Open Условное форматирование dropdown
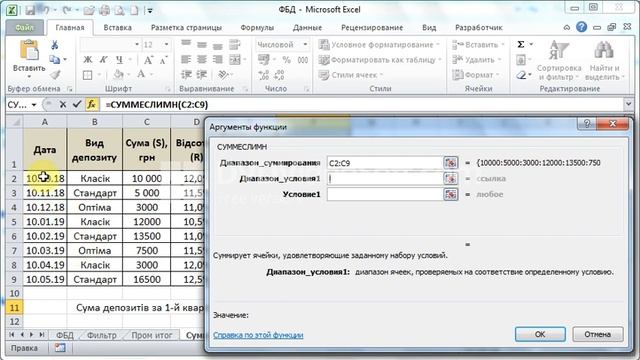640x360 pixels. point(380,44)
